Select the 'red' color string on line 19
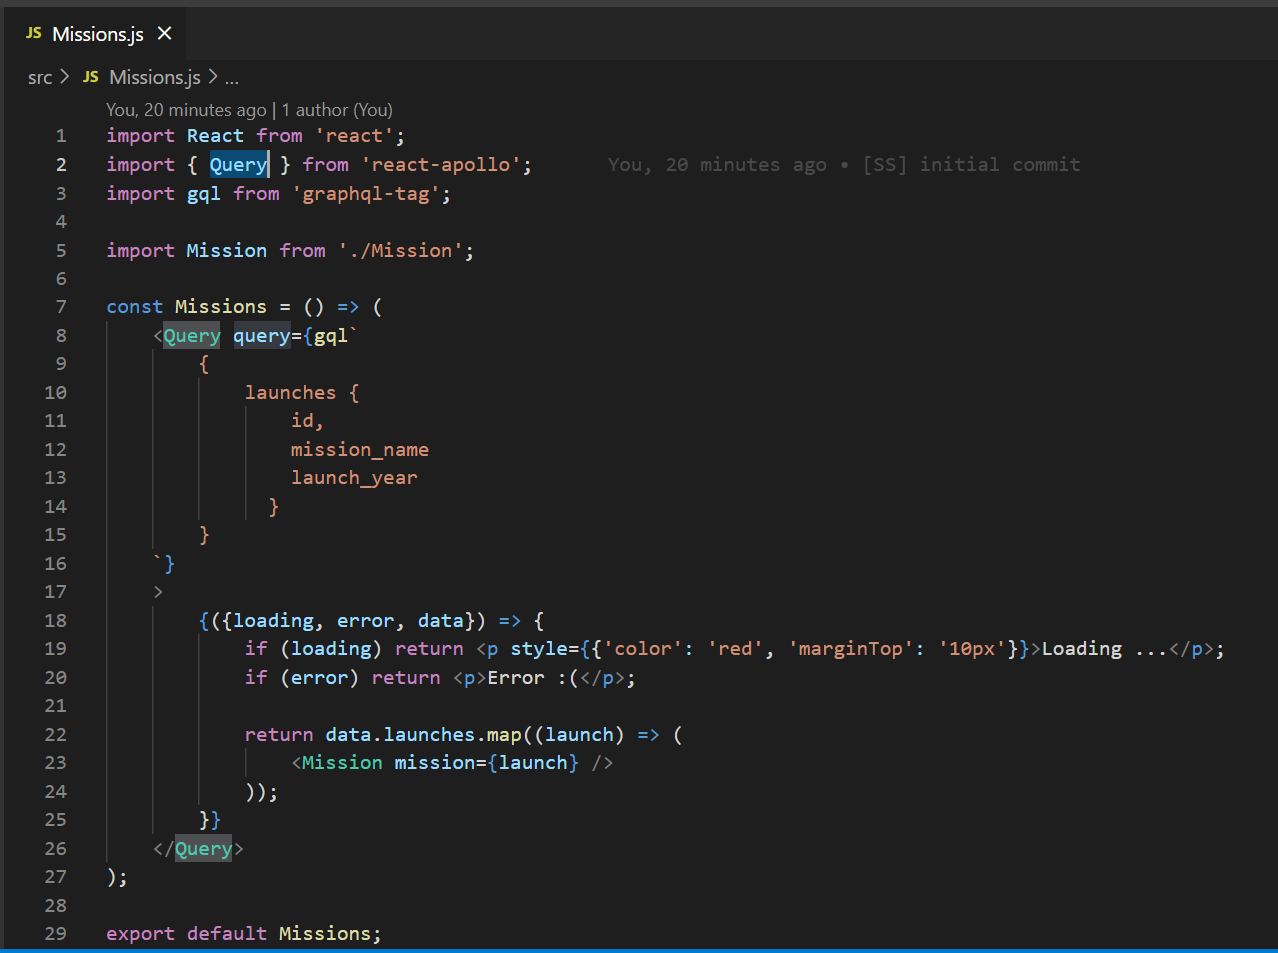This screenshot has width=1278, height=953. tap(734, 648)
